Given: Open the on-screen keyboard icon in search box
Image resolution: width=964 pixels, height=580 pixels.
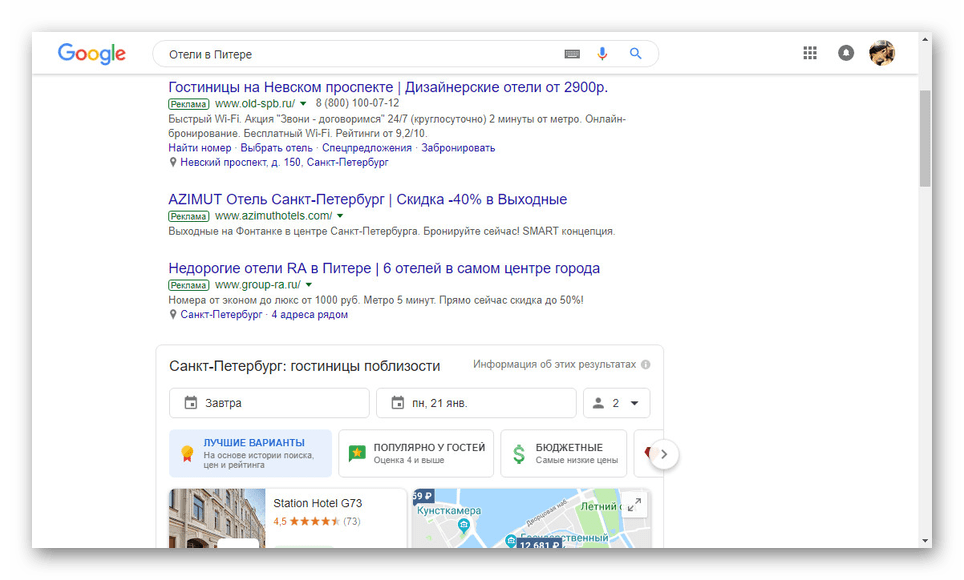Looking at the screenshot, I should [572, 54].
